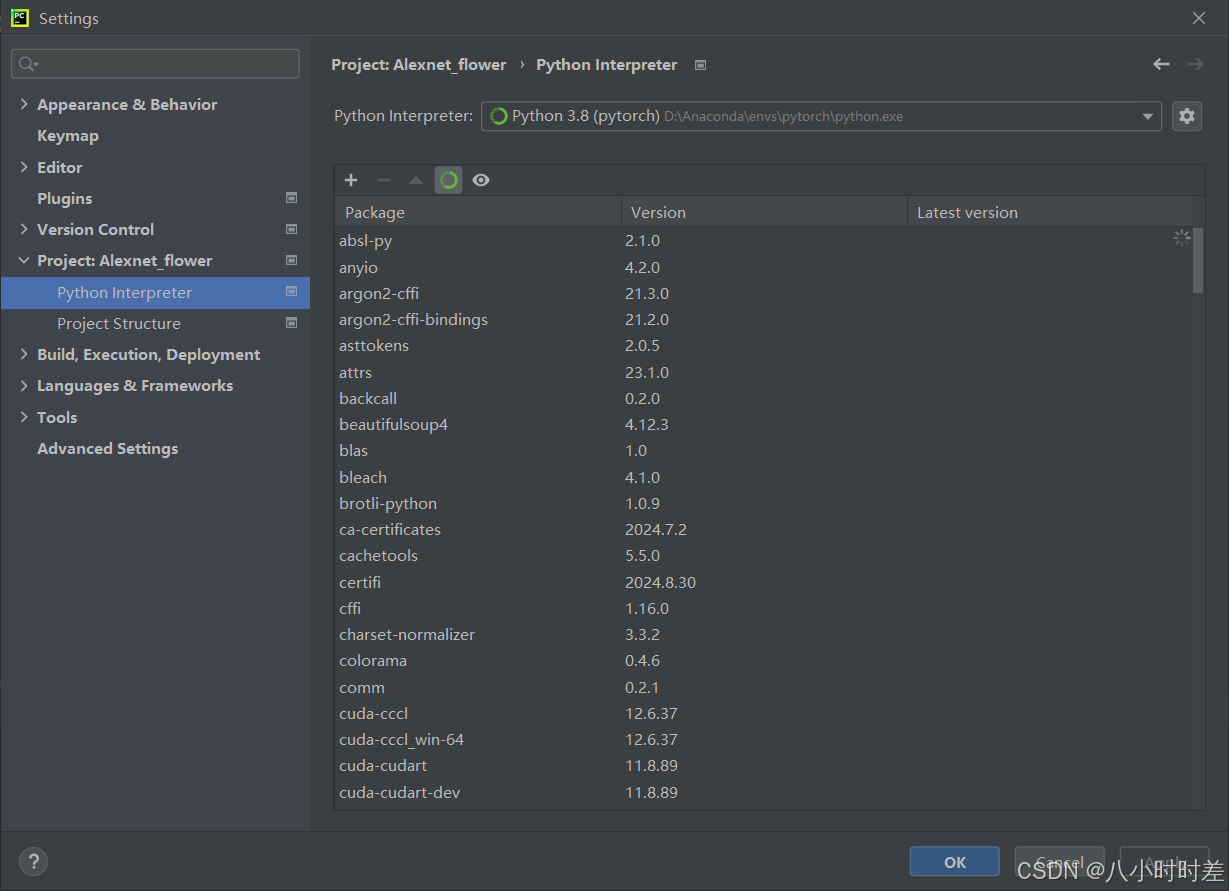The image size is (1229, 891).
Task: Sort by Package column header
Action: pos(478,212)
